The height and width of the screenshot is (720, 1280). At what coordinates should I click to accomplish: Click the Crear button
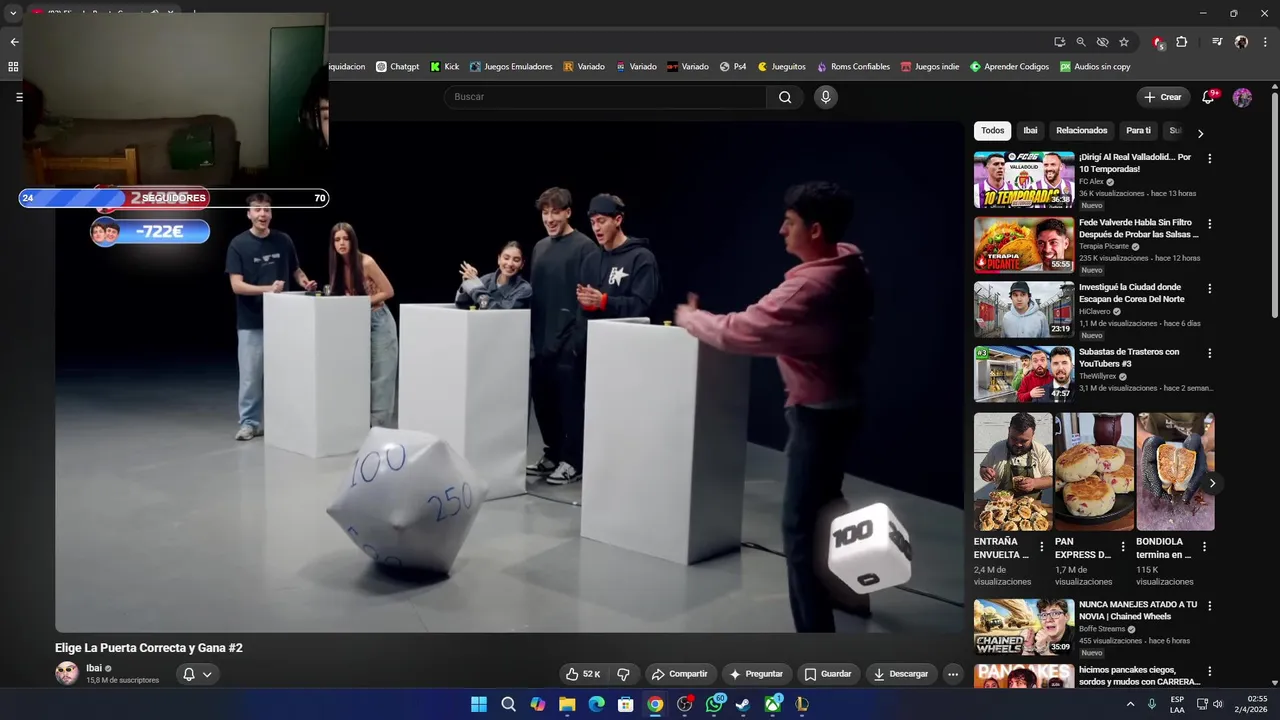1163,97
